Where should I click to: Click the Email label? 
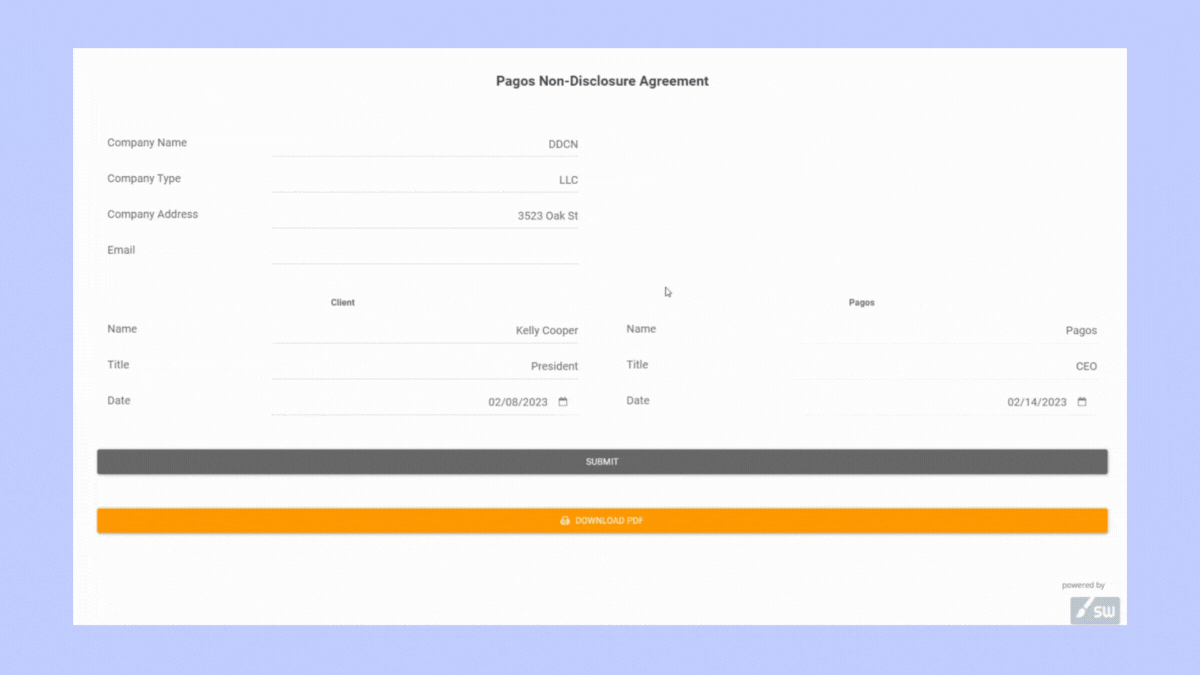tap(121, 250)
